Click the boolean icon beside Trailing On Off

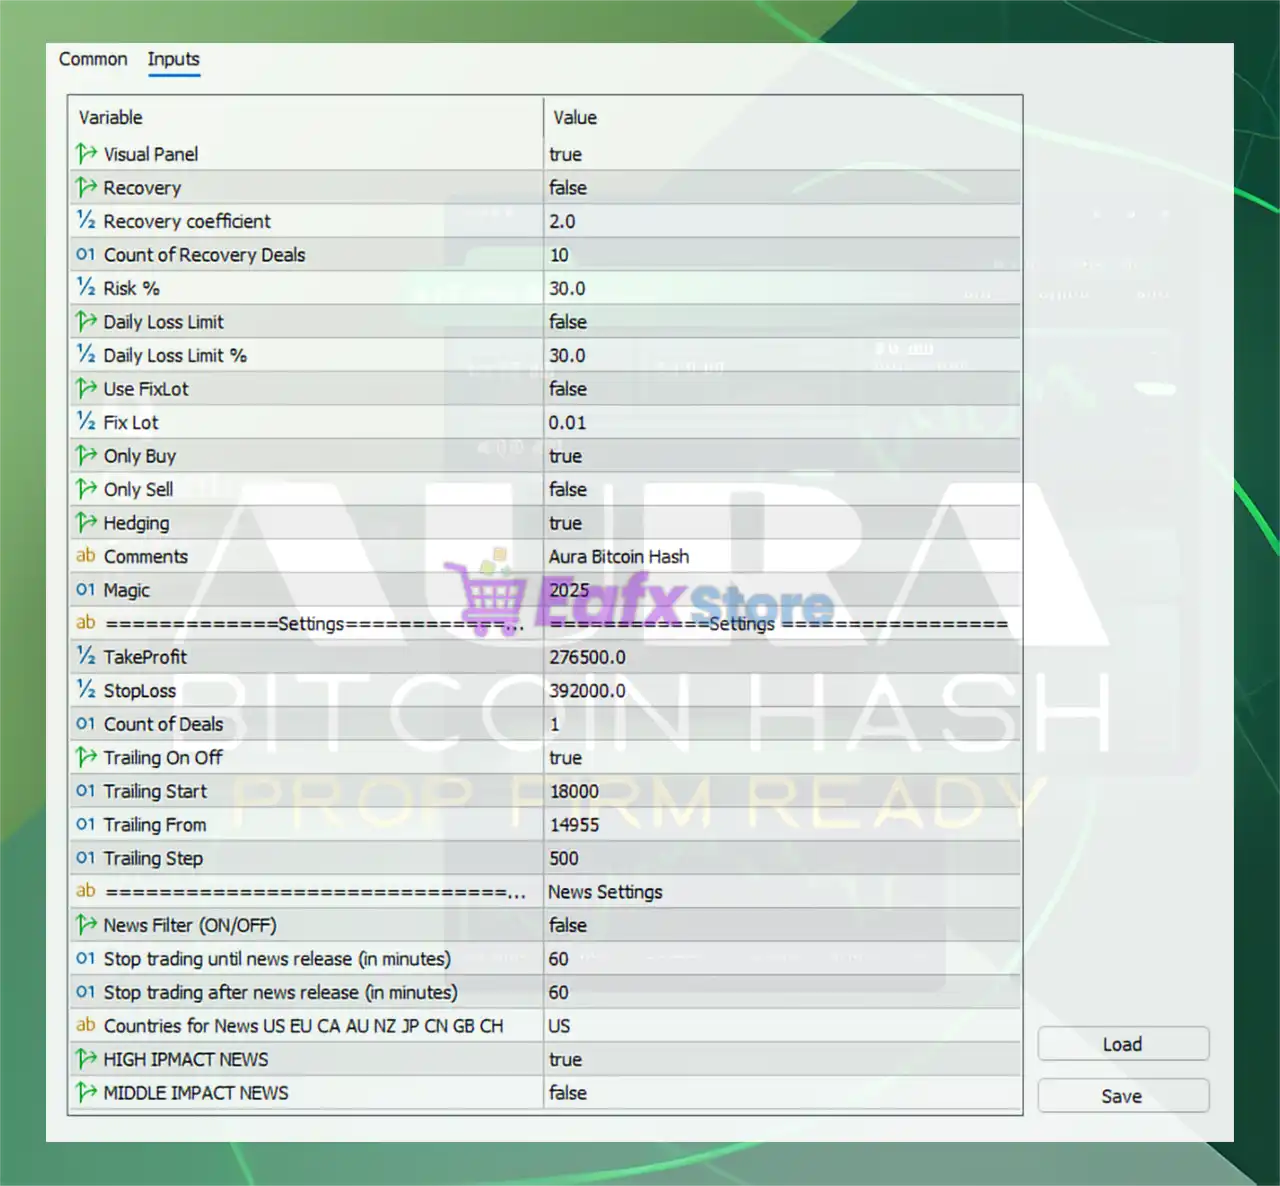(x=86, y=758)
